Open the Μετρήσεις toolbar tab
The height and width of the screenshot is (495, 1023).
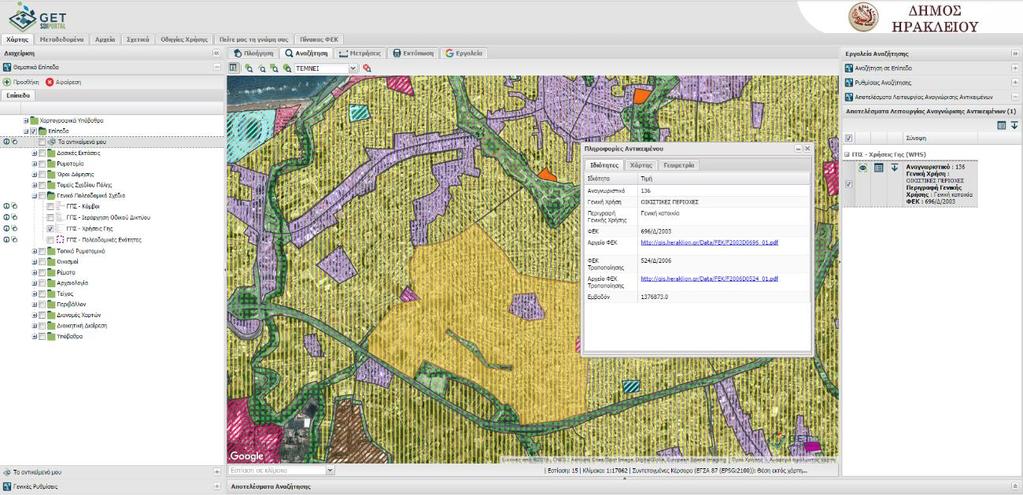click(360, 53)
